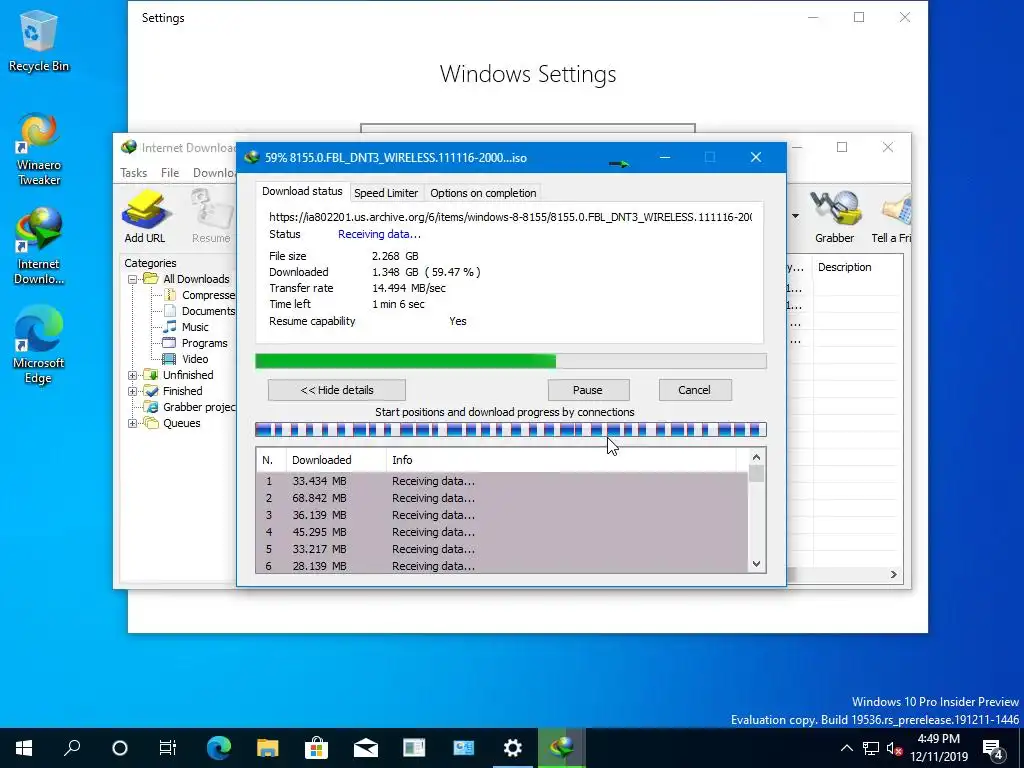Select connection row 4 with 45.295 MB
Image resolution: width=1024 pixels, height=768 pixels.
point(502,532)
